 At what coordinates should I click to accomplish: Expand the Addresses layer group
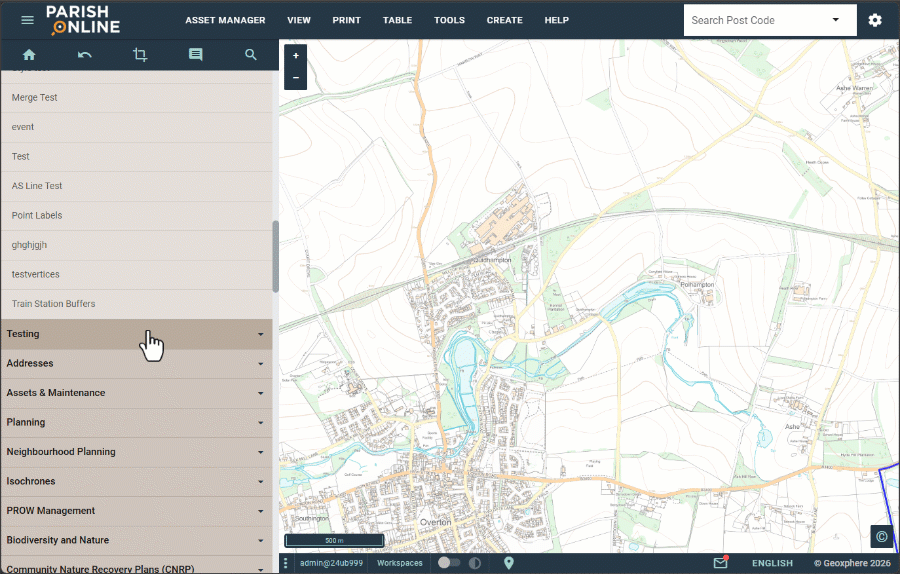(136, 364)
